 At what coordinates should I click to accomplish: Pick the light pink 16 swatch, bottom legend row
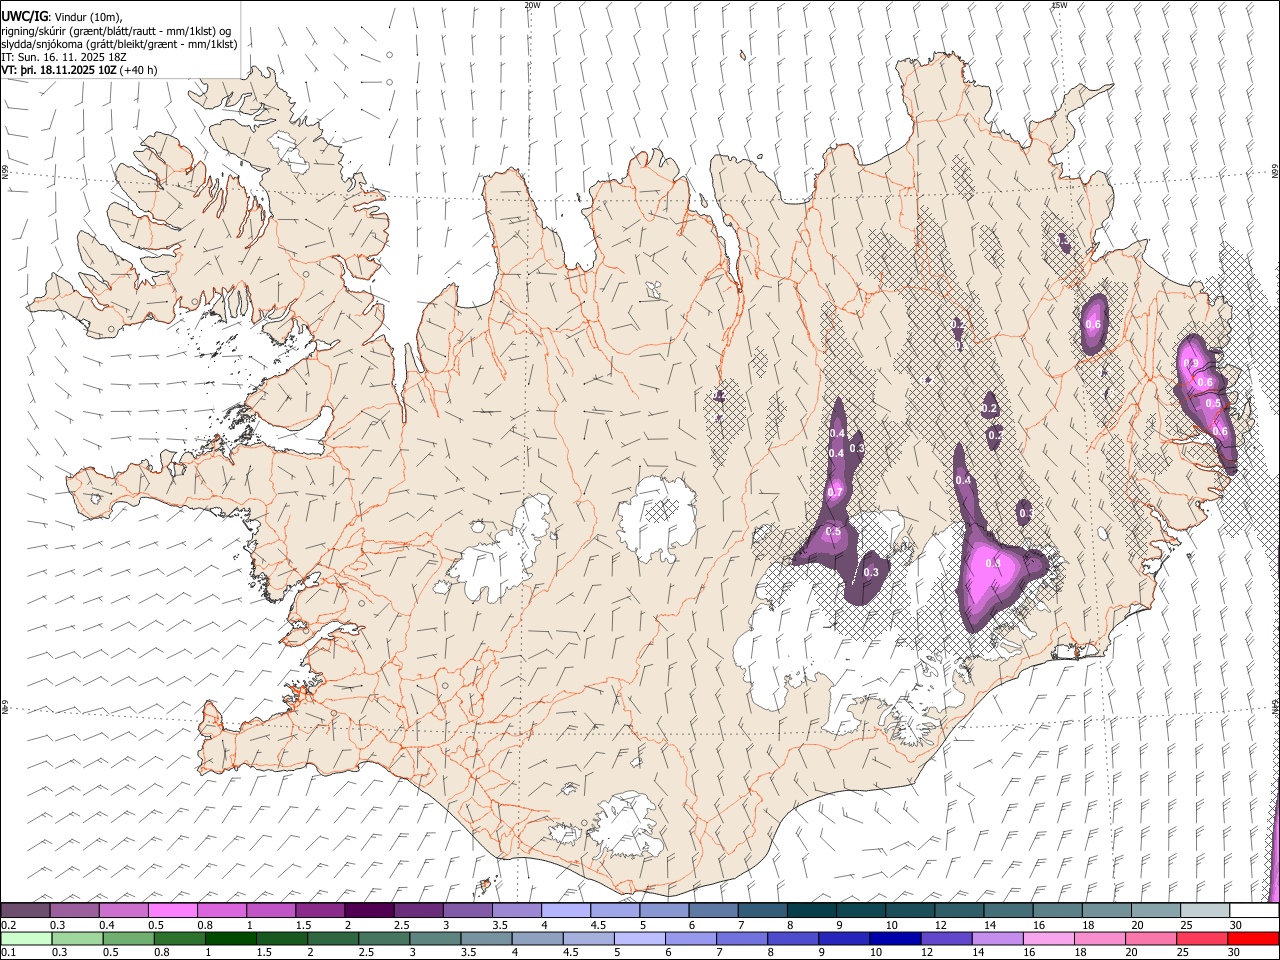coord(1047,938)
